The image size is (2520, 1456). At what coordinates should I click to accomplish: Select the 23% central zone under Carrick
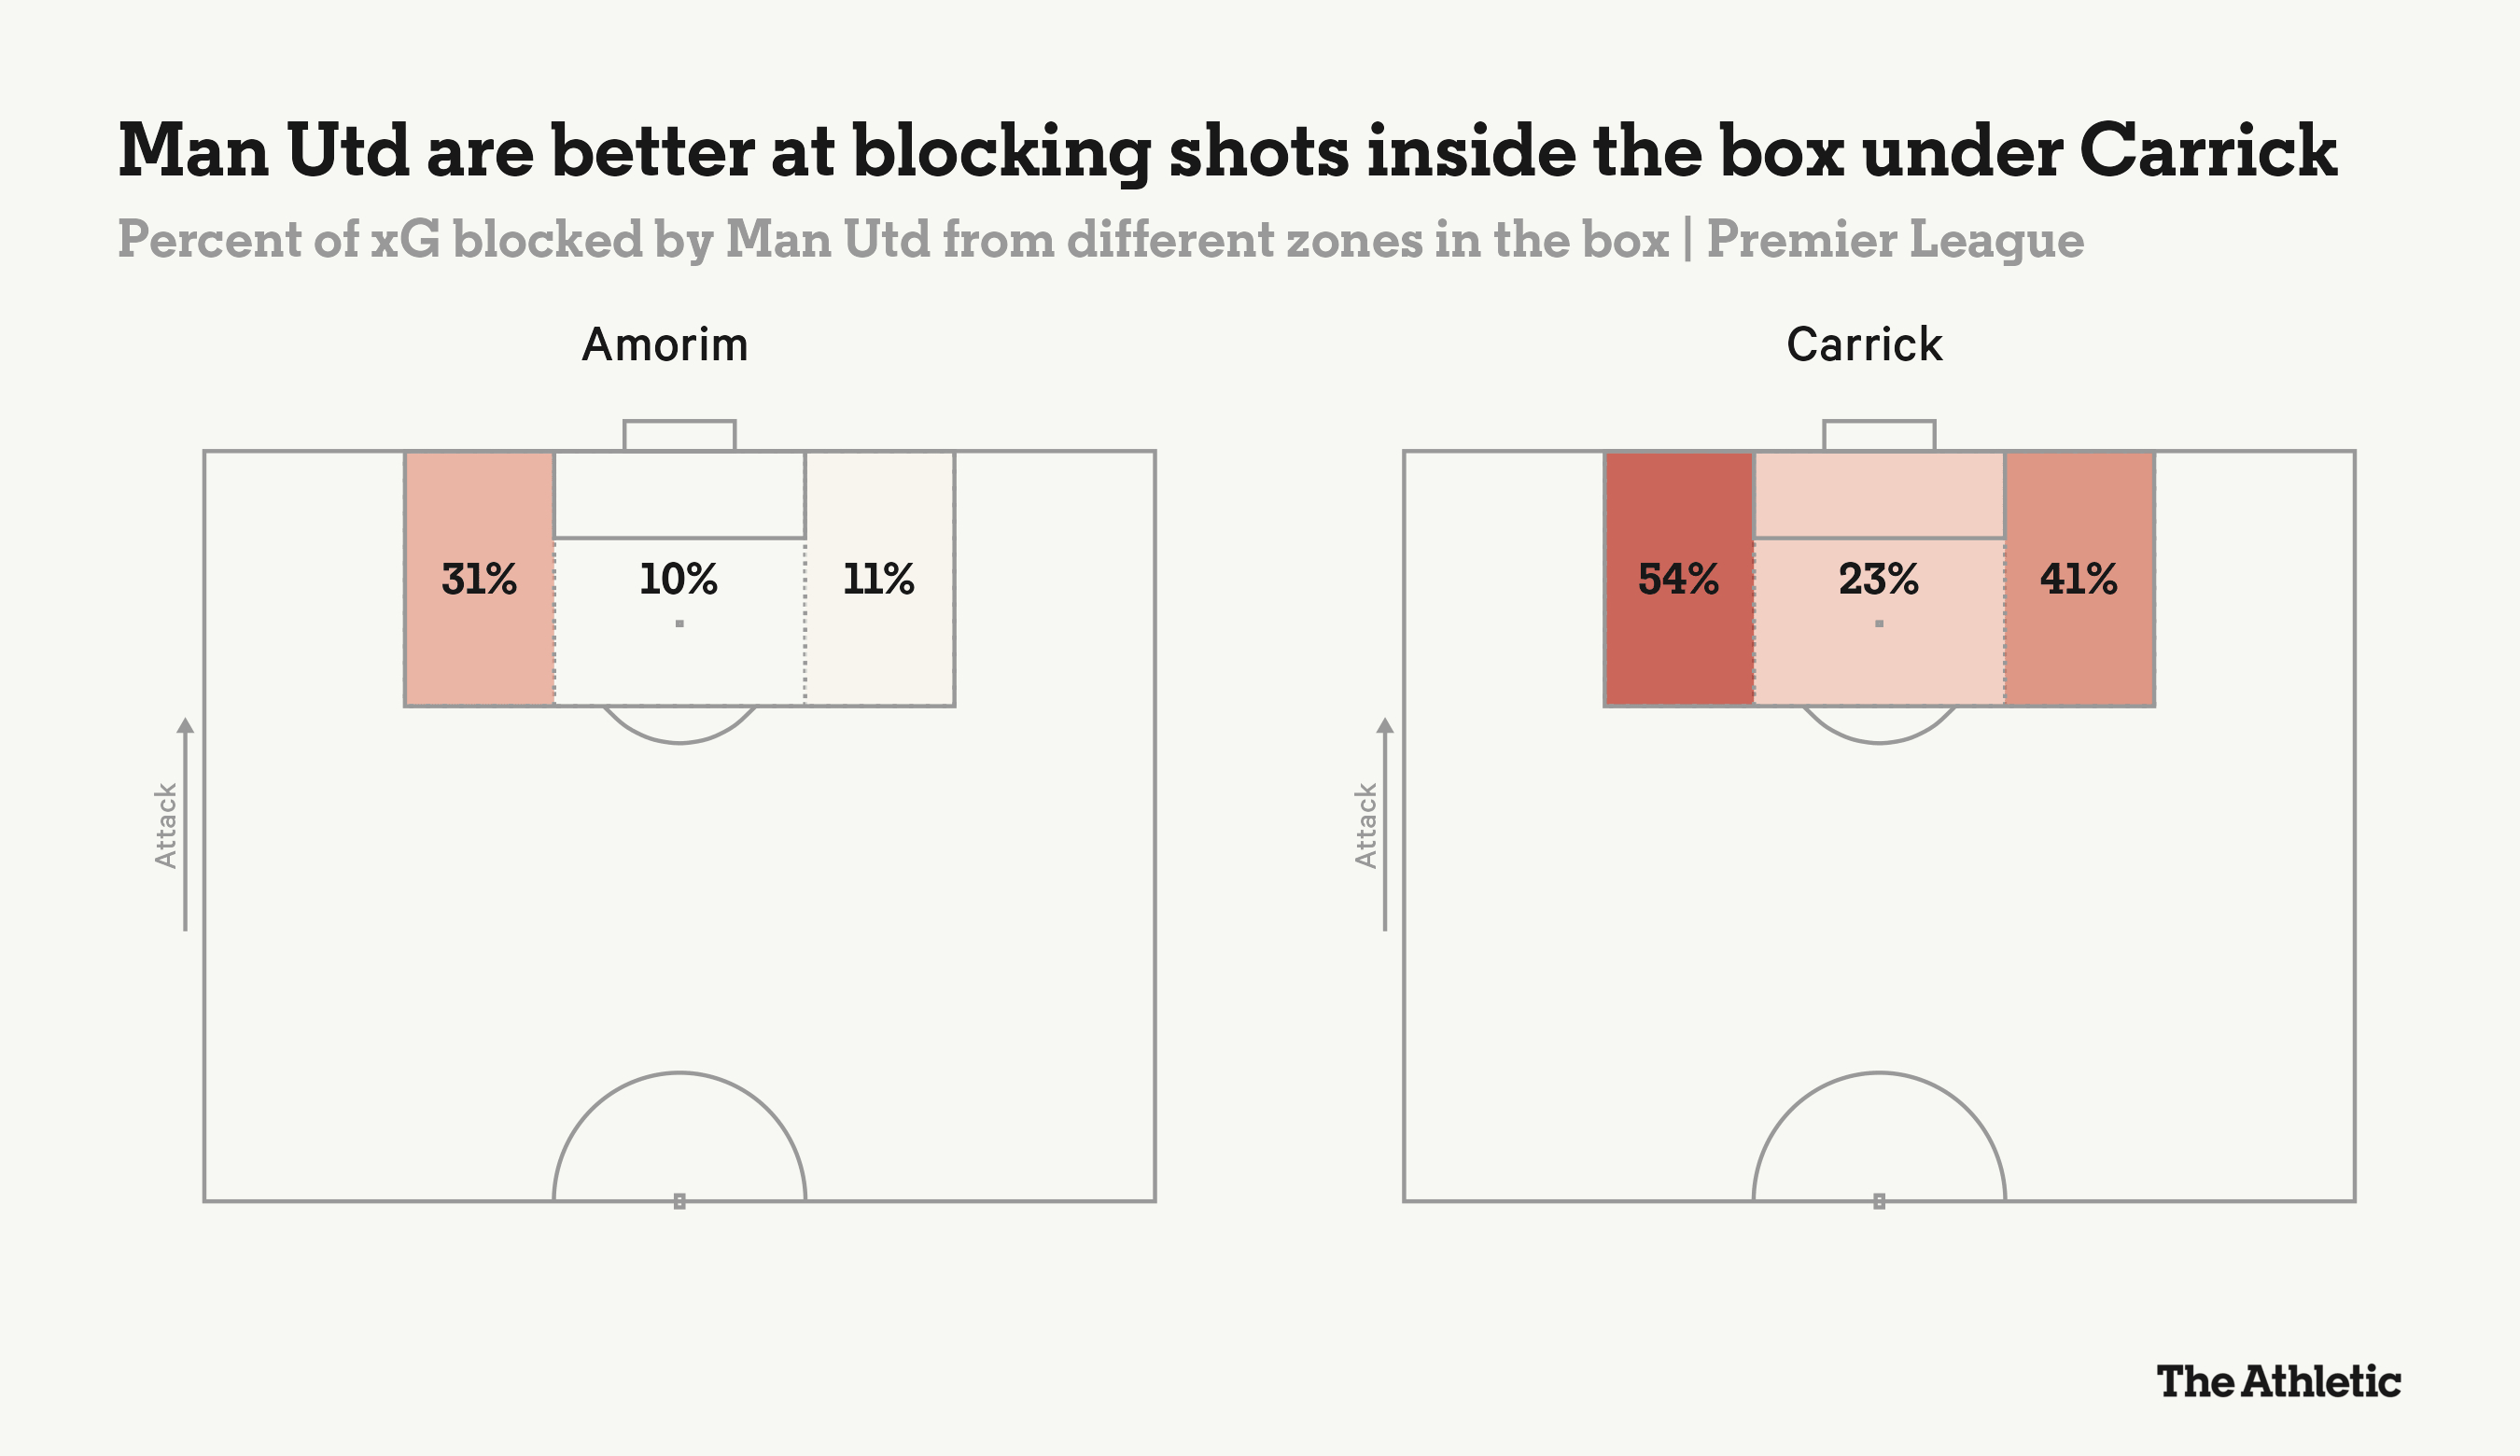(1879, 622)
